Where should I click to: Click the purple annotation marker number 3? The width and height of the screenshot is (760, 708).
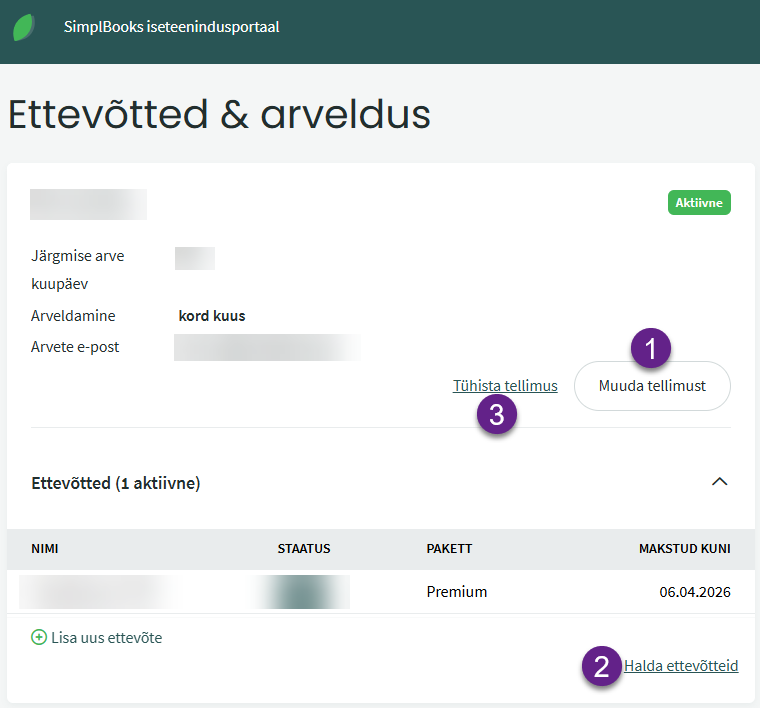(x=497, y=413)
